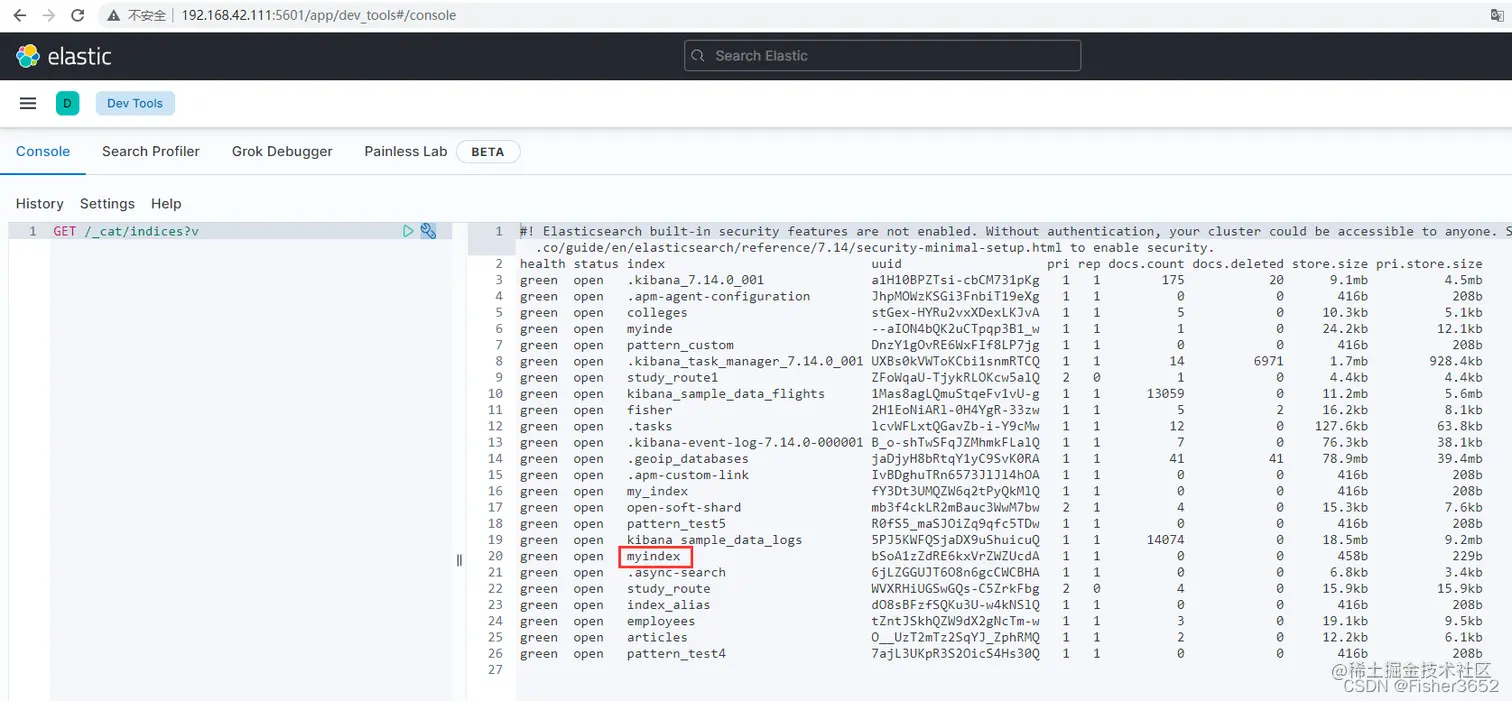This screenshot has width=1512, height=701.
Task: Click the GET /_cat/indices?v request line
Action: click(x=126, y=231)
